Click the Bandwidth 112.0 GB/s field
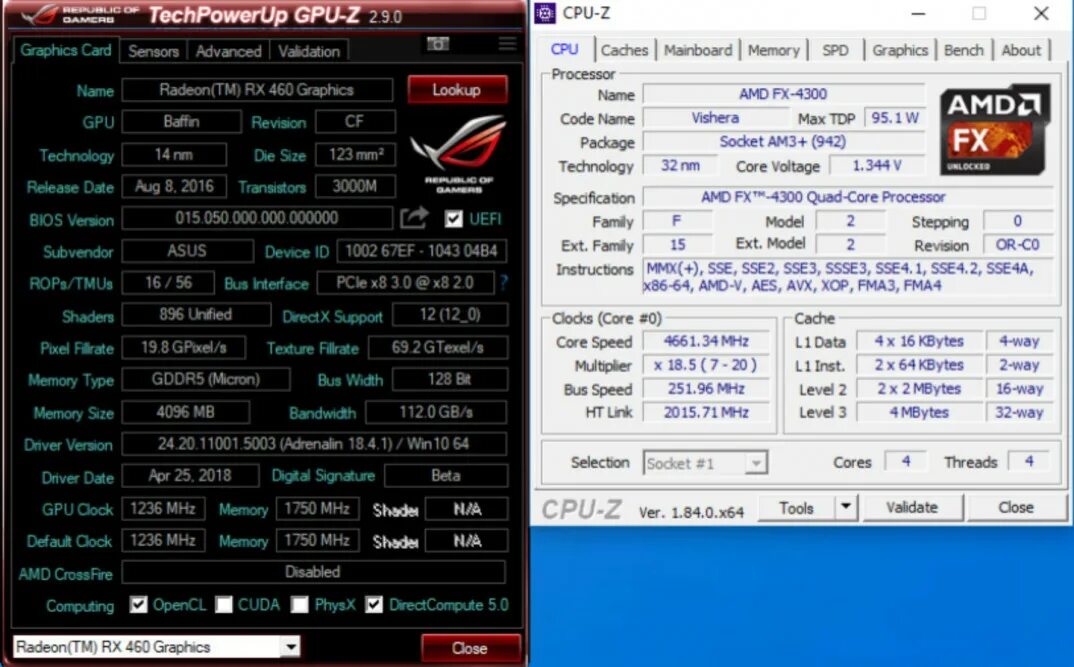This screenshot has width=1074, height=667. 436,412
